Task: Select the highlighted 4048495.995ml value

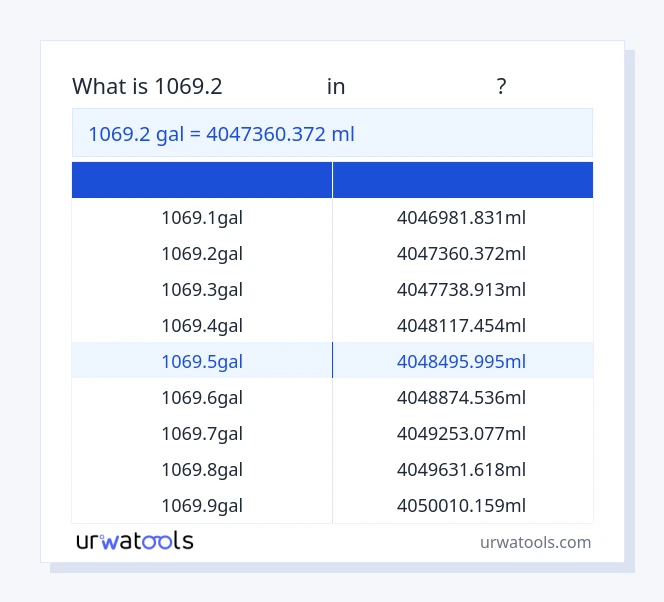Action: coord(461,361)
